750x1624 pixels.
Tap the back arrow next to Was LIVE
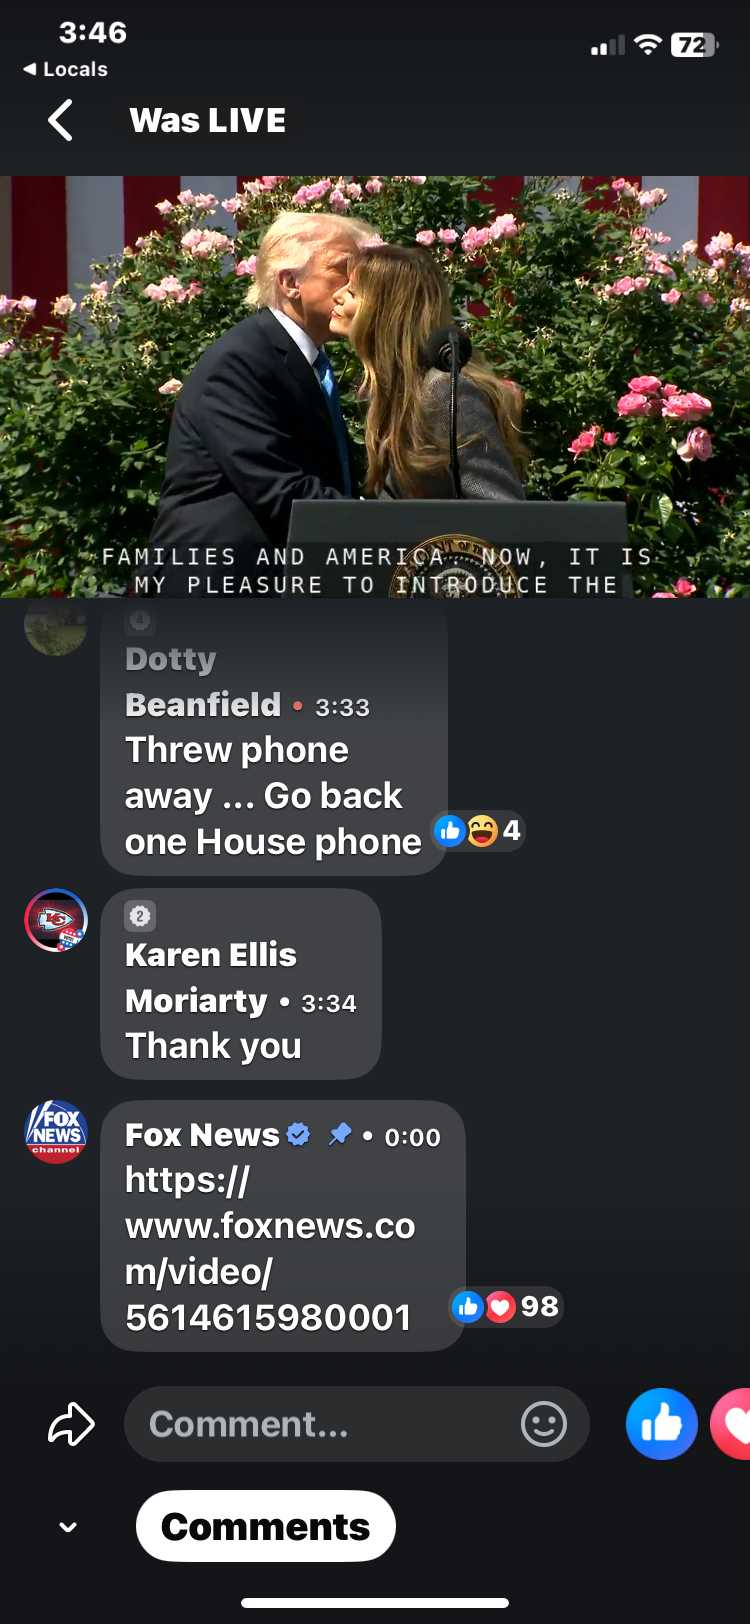click(60, 121)
